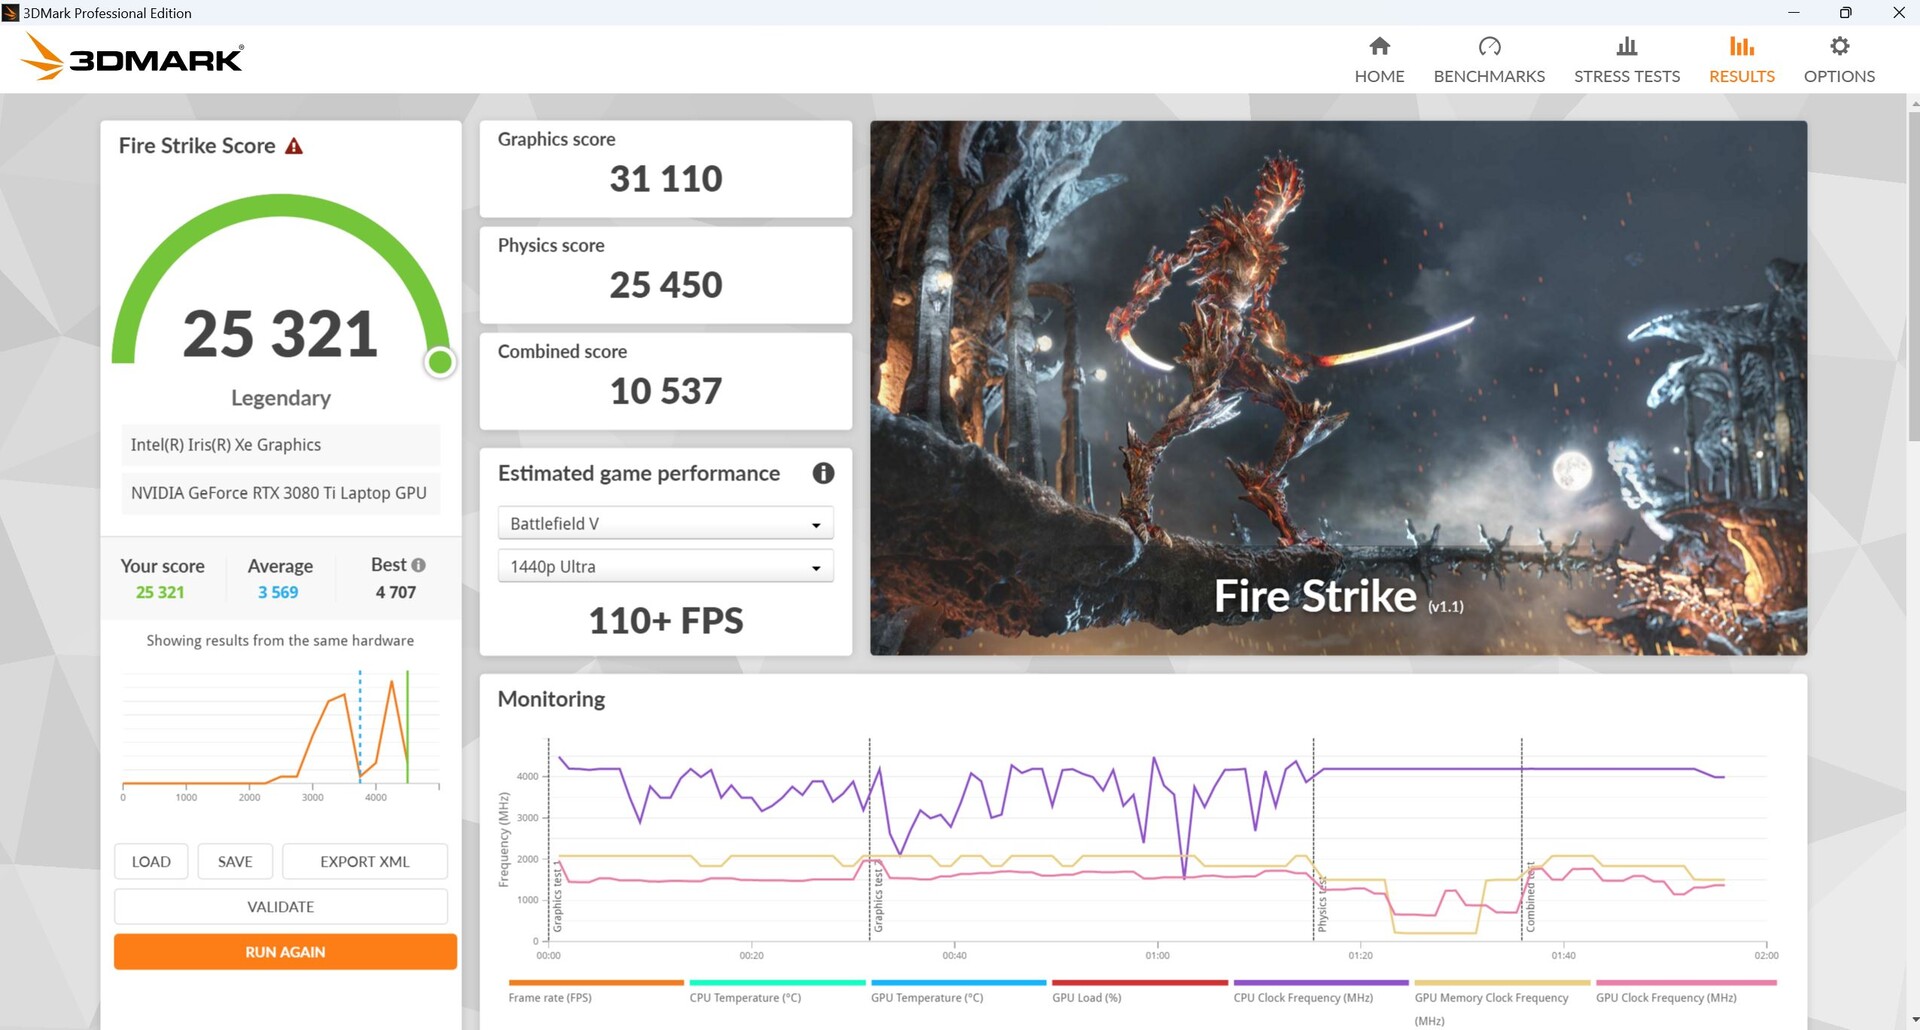Viewport: 1920px width, 1030px height.
Task: Toggle the GPU Clock Frequency legend swatch
Action: click(1686, 983)
